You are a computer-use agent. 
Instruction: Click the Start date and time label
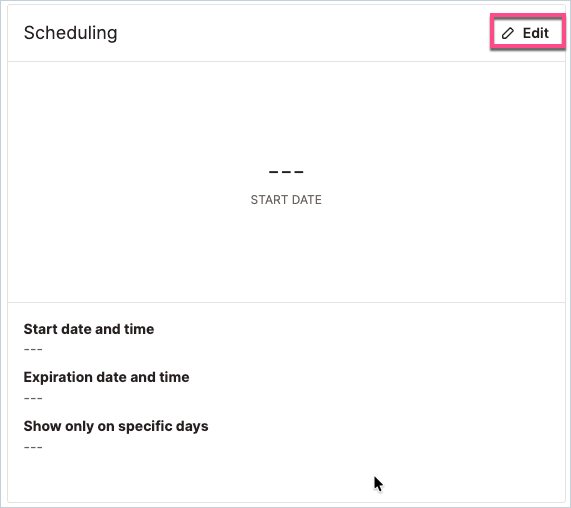click(89, 329)
